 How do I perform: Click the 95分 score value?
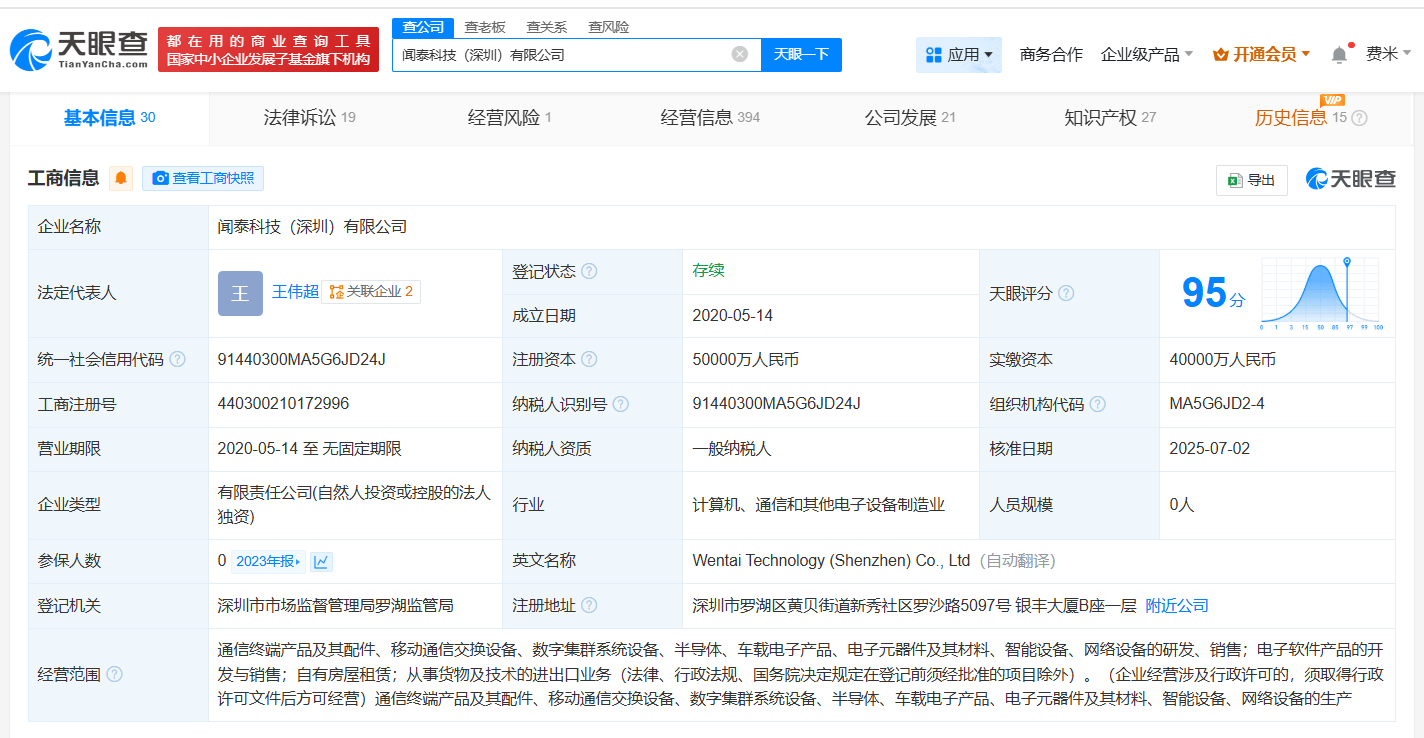click(1214, 293)
